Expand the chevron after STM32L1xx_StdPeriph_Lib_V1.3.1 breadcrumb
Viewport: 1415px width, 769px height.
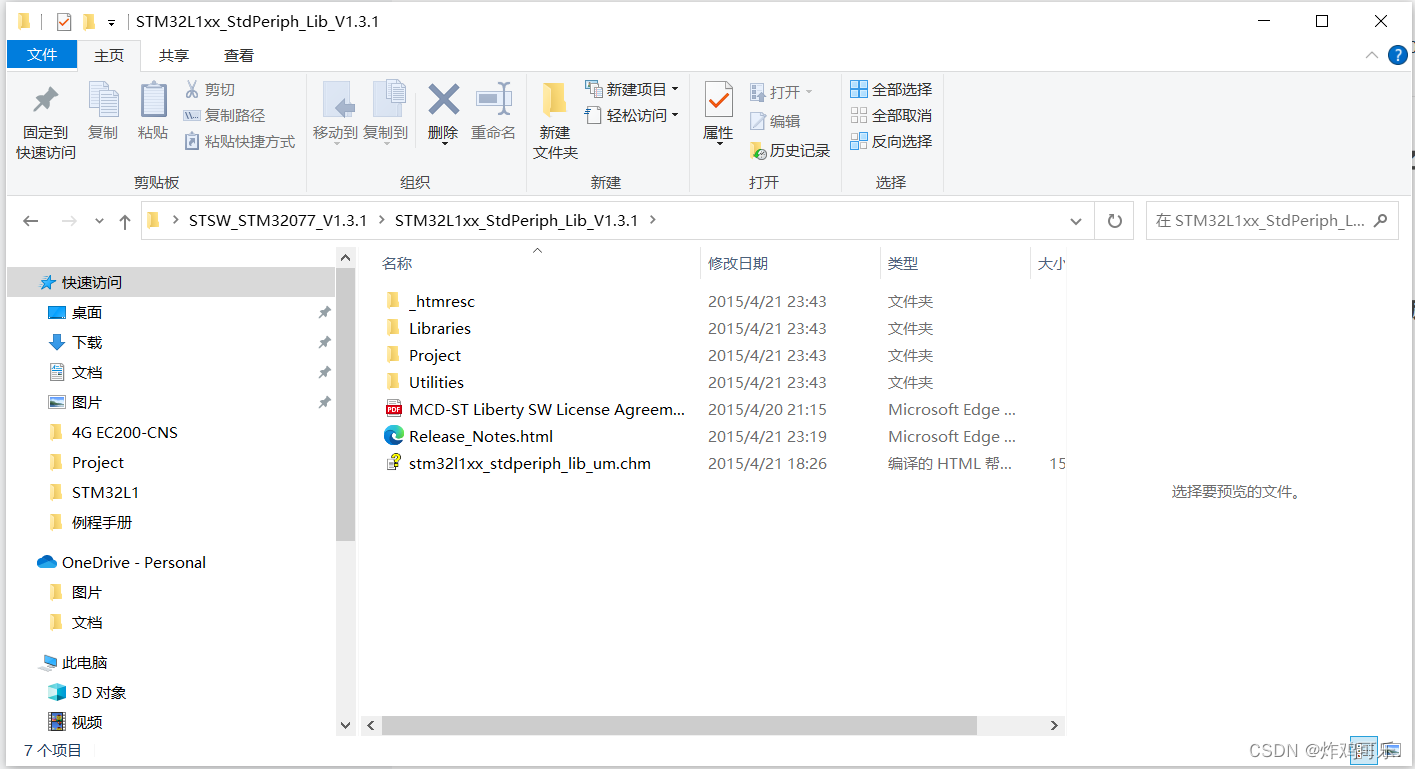653,220
